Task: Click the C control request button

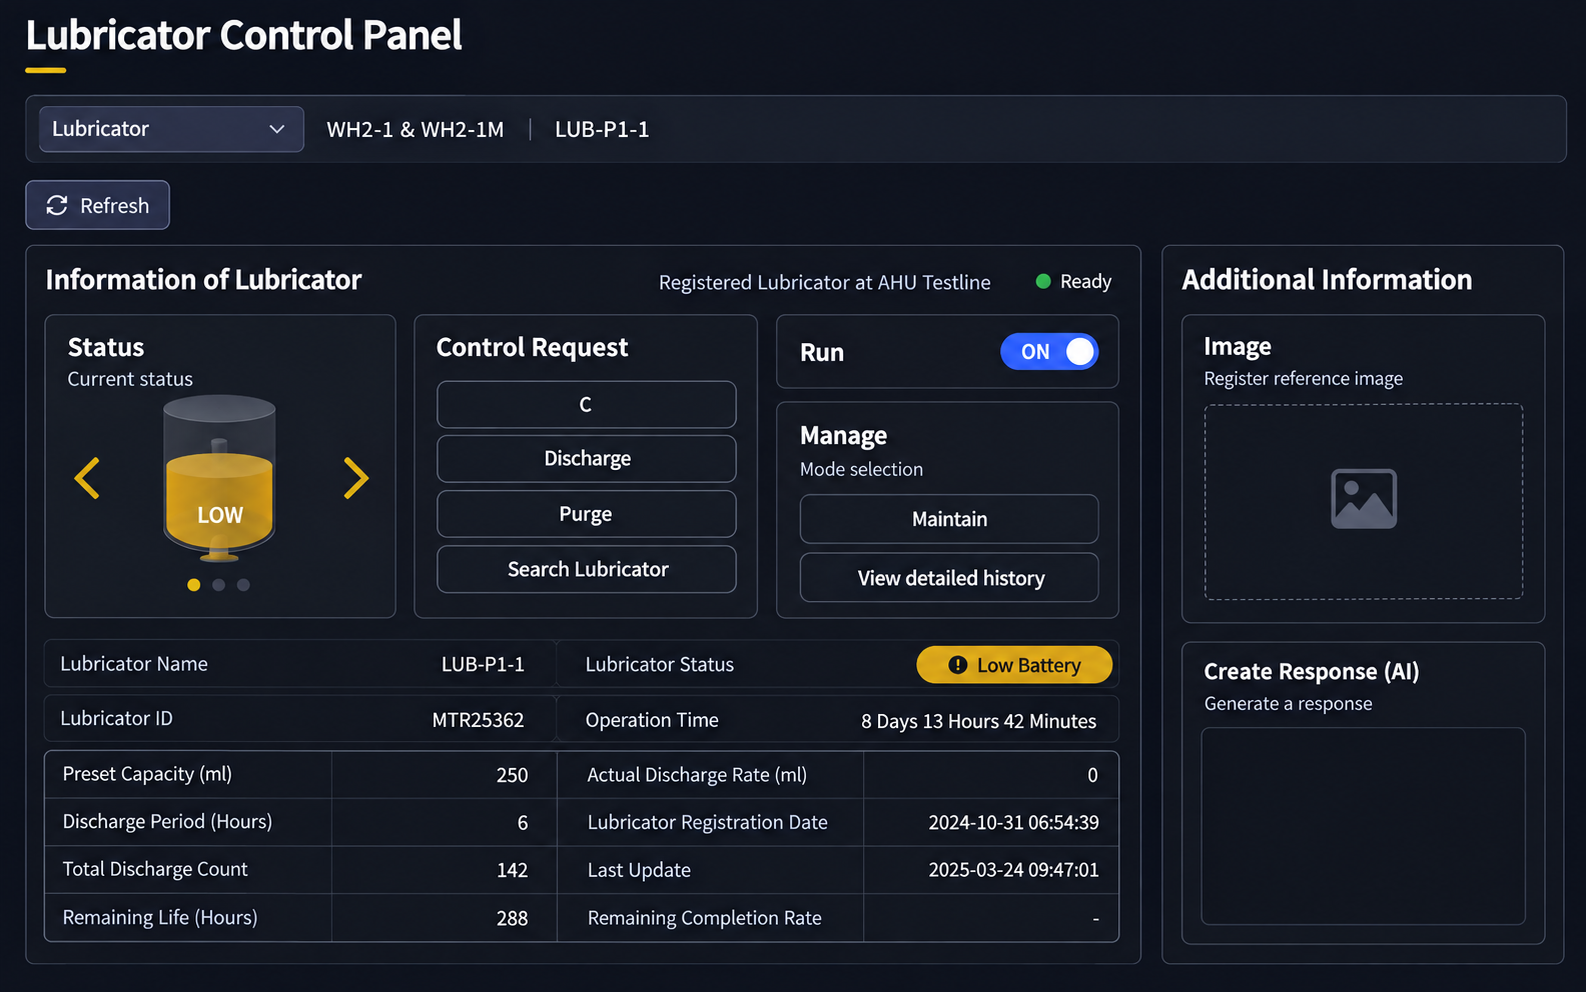Action: [586, 404]
